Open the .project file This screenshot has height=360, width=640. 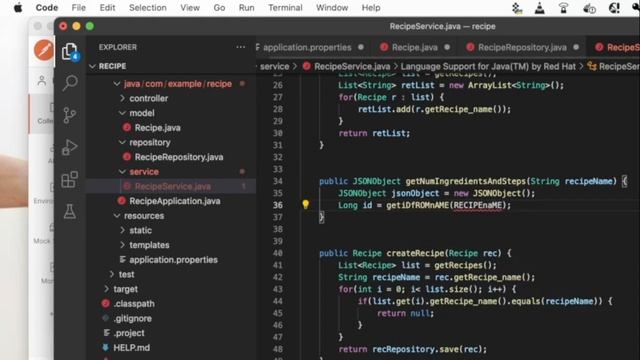tap(129, 333)
